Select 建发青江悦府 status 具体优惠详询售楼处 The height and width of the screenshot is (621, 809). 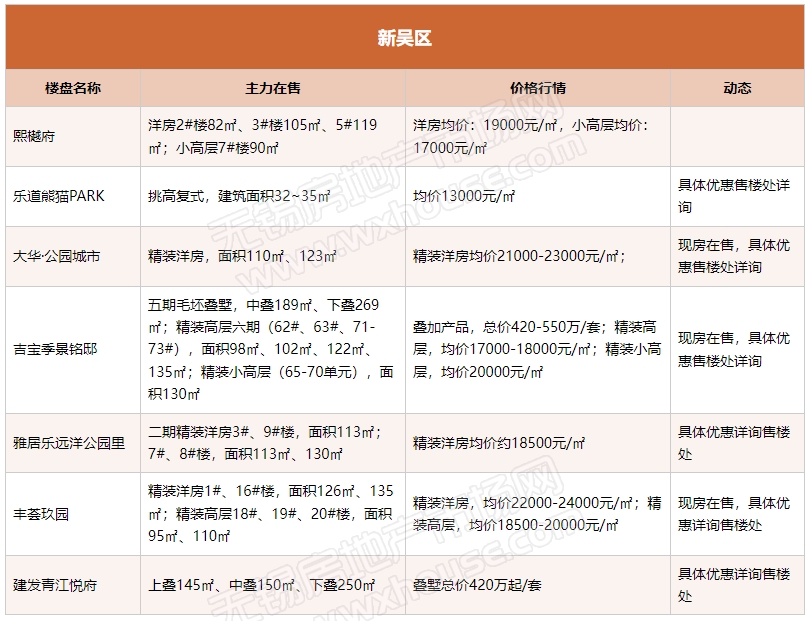737,585
